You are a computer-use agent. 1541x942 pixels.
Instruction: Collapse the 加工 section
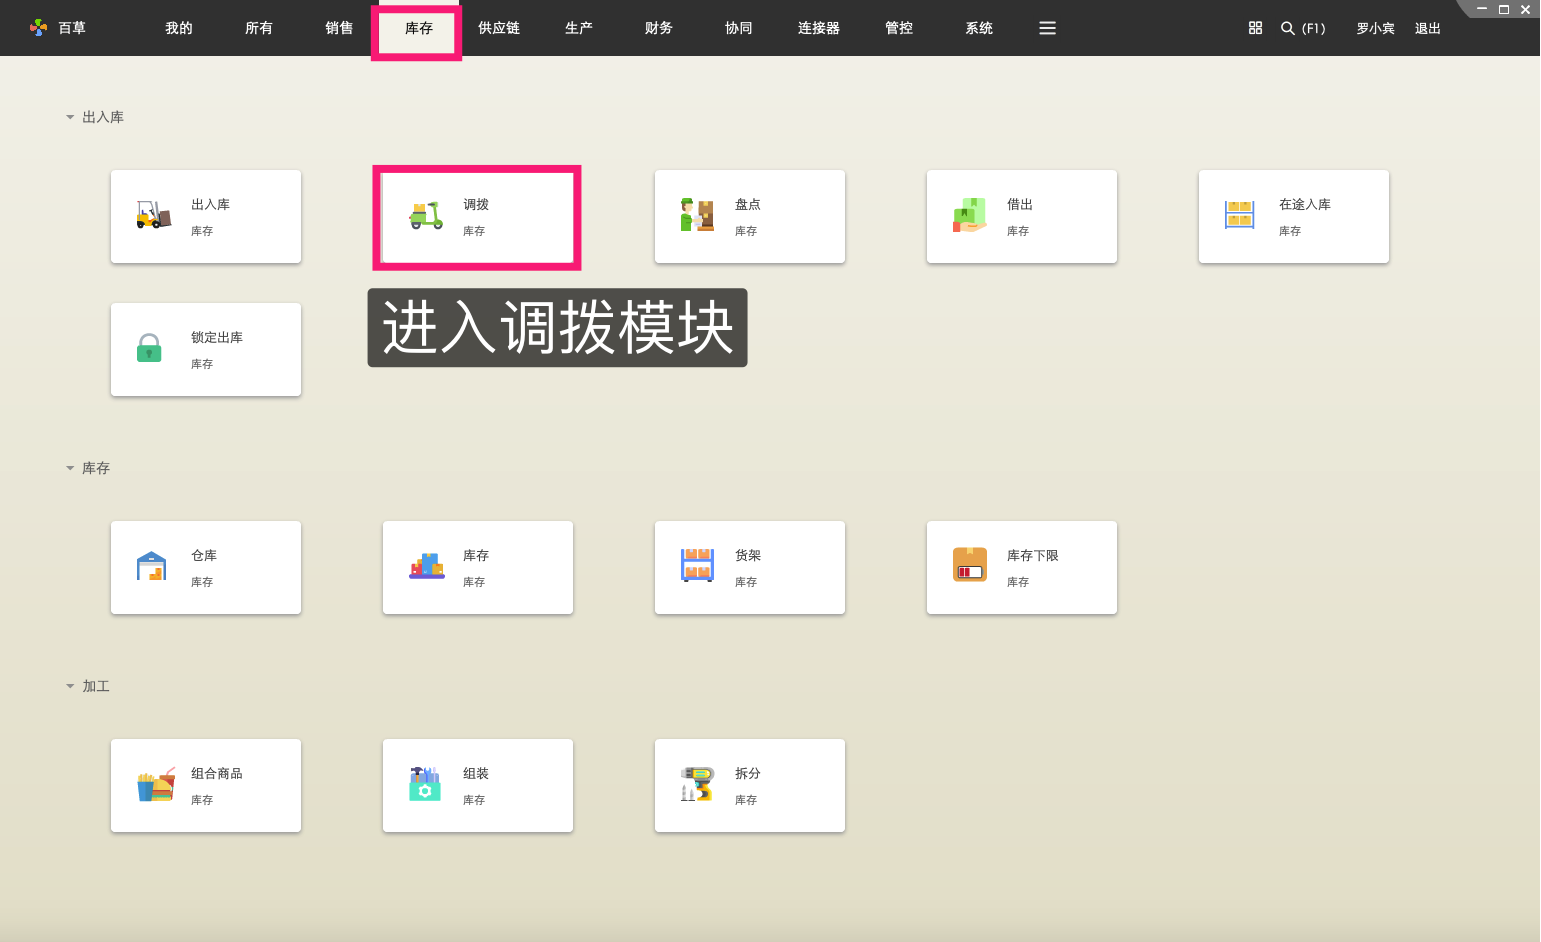69,686
